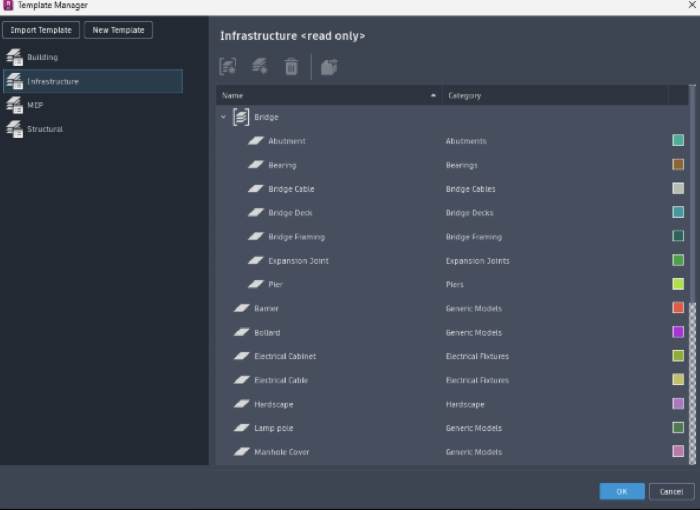Click the Bridge Cable layer icon
Viewport: 700px width, 510px height.
tap(256, 188)
